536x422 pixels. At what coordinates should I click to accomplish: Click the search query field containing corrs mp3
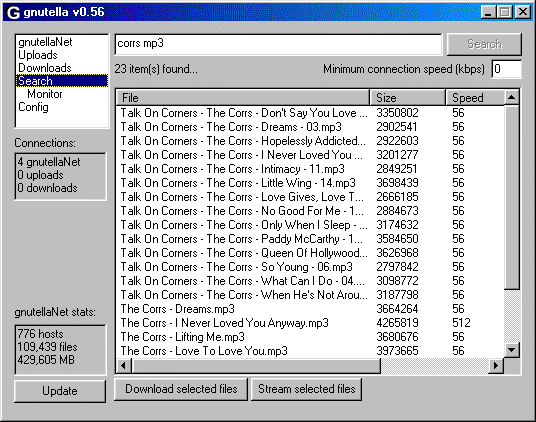(278, 44)
